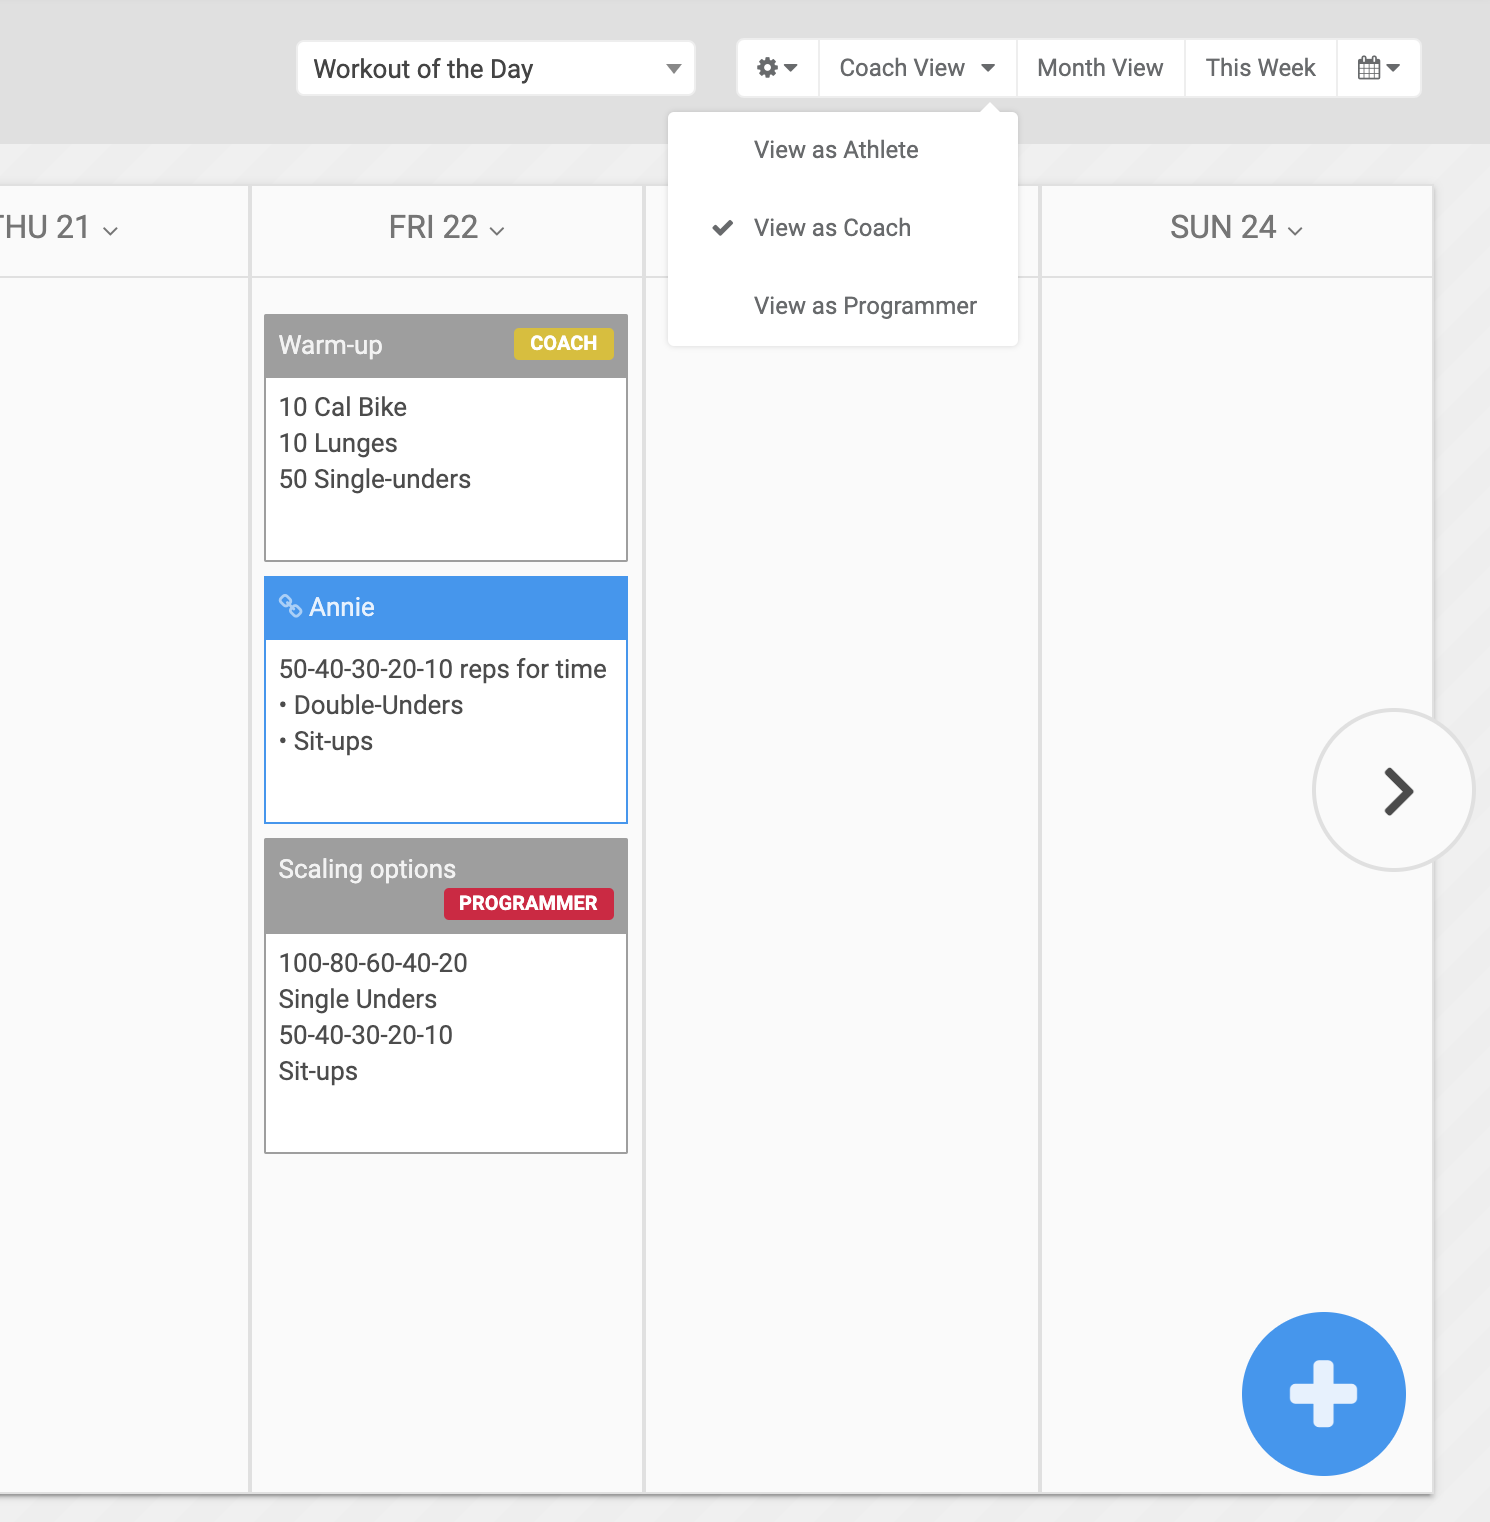Click the blue plus add button

[x=1323, y=1393]
